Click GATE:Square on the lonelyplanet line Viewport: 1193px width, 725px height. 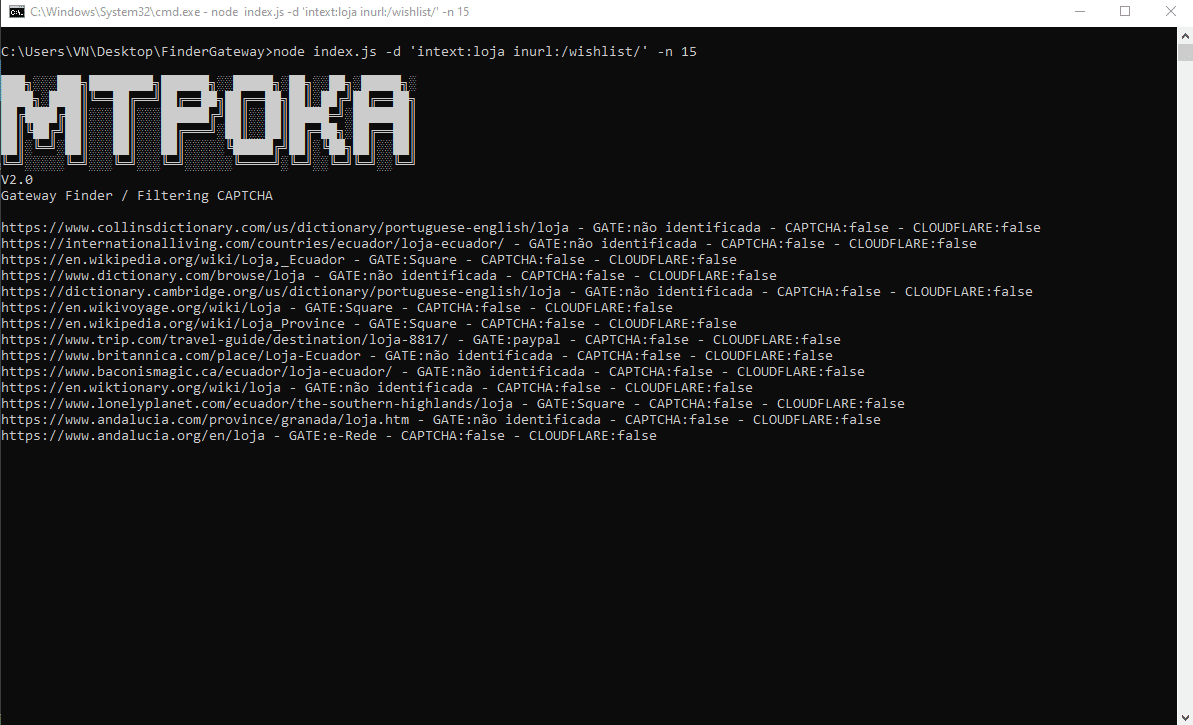click(x=581, y=403)
